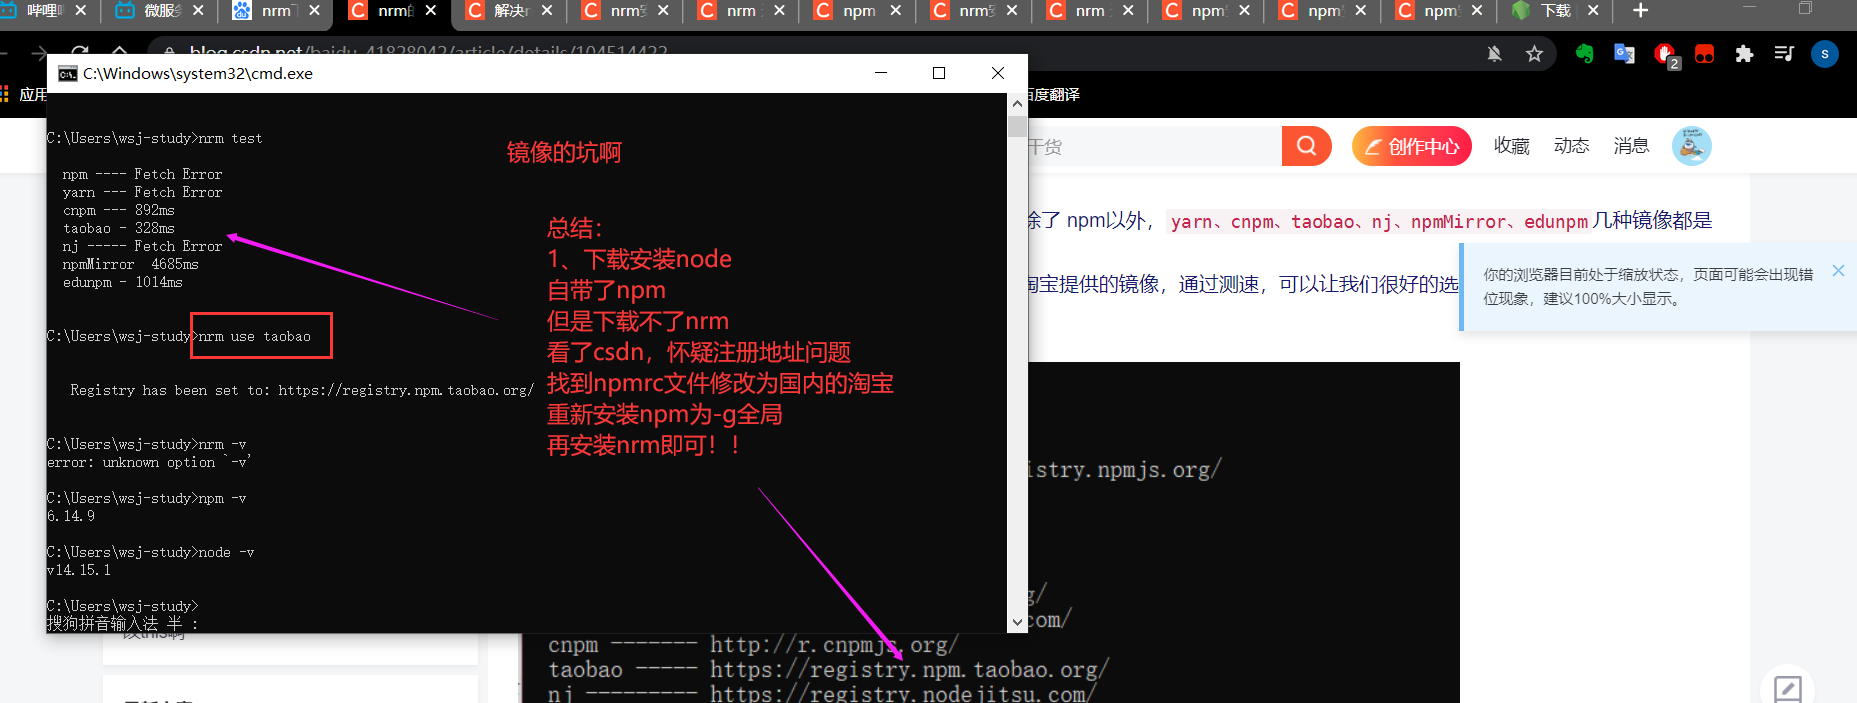
Task: Click the cmd window scrollbar thumb
Action: [1017, 126]
